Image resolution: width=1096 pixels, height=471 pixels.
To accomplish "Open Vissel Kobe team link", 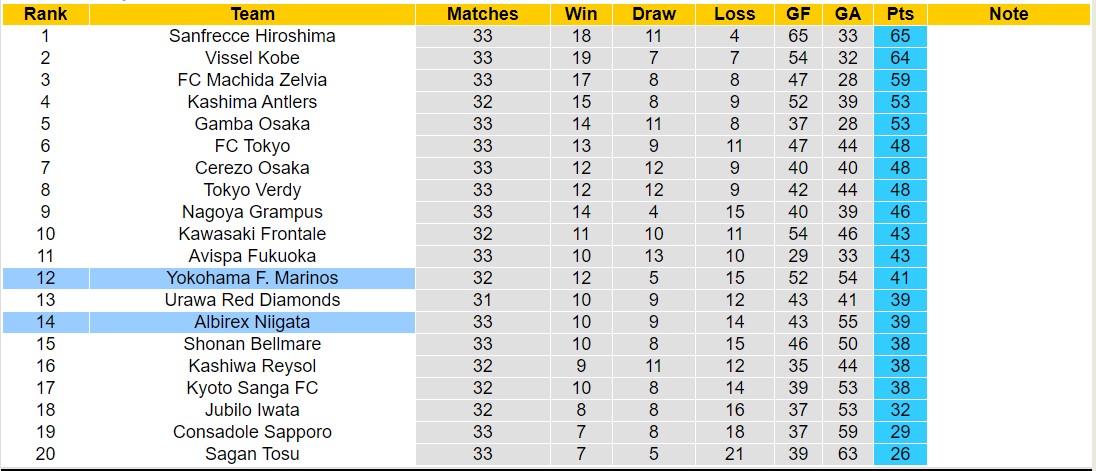I will coord(252,58).
